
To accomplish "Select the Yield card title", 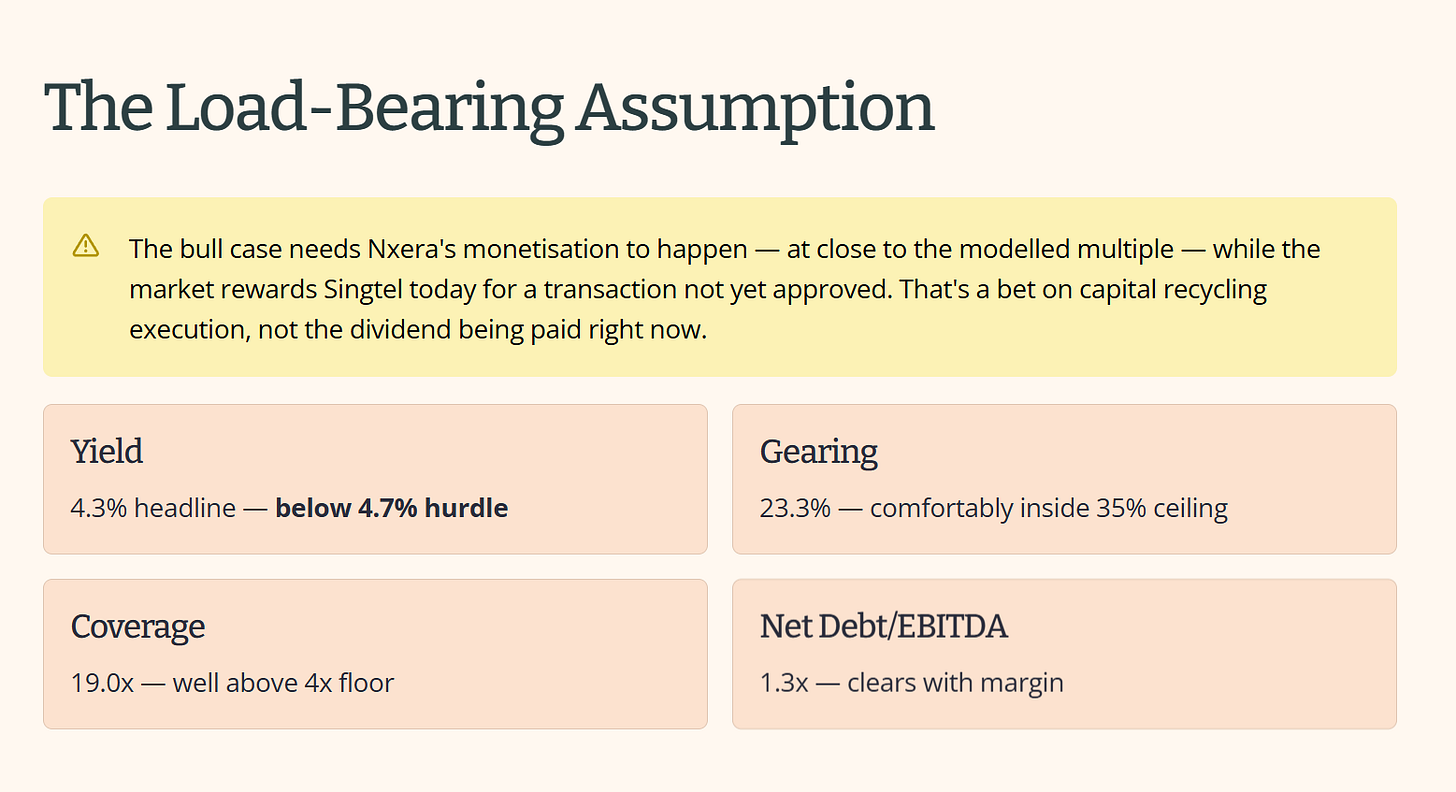I will (x=107, y=451).
